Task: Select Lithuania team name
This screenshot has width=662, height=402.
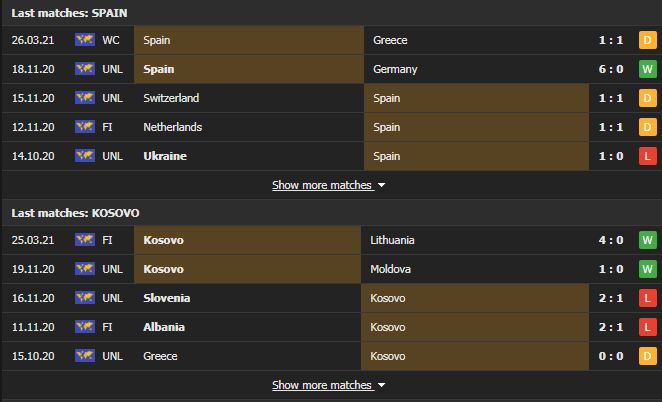Action: click(392, 240)
